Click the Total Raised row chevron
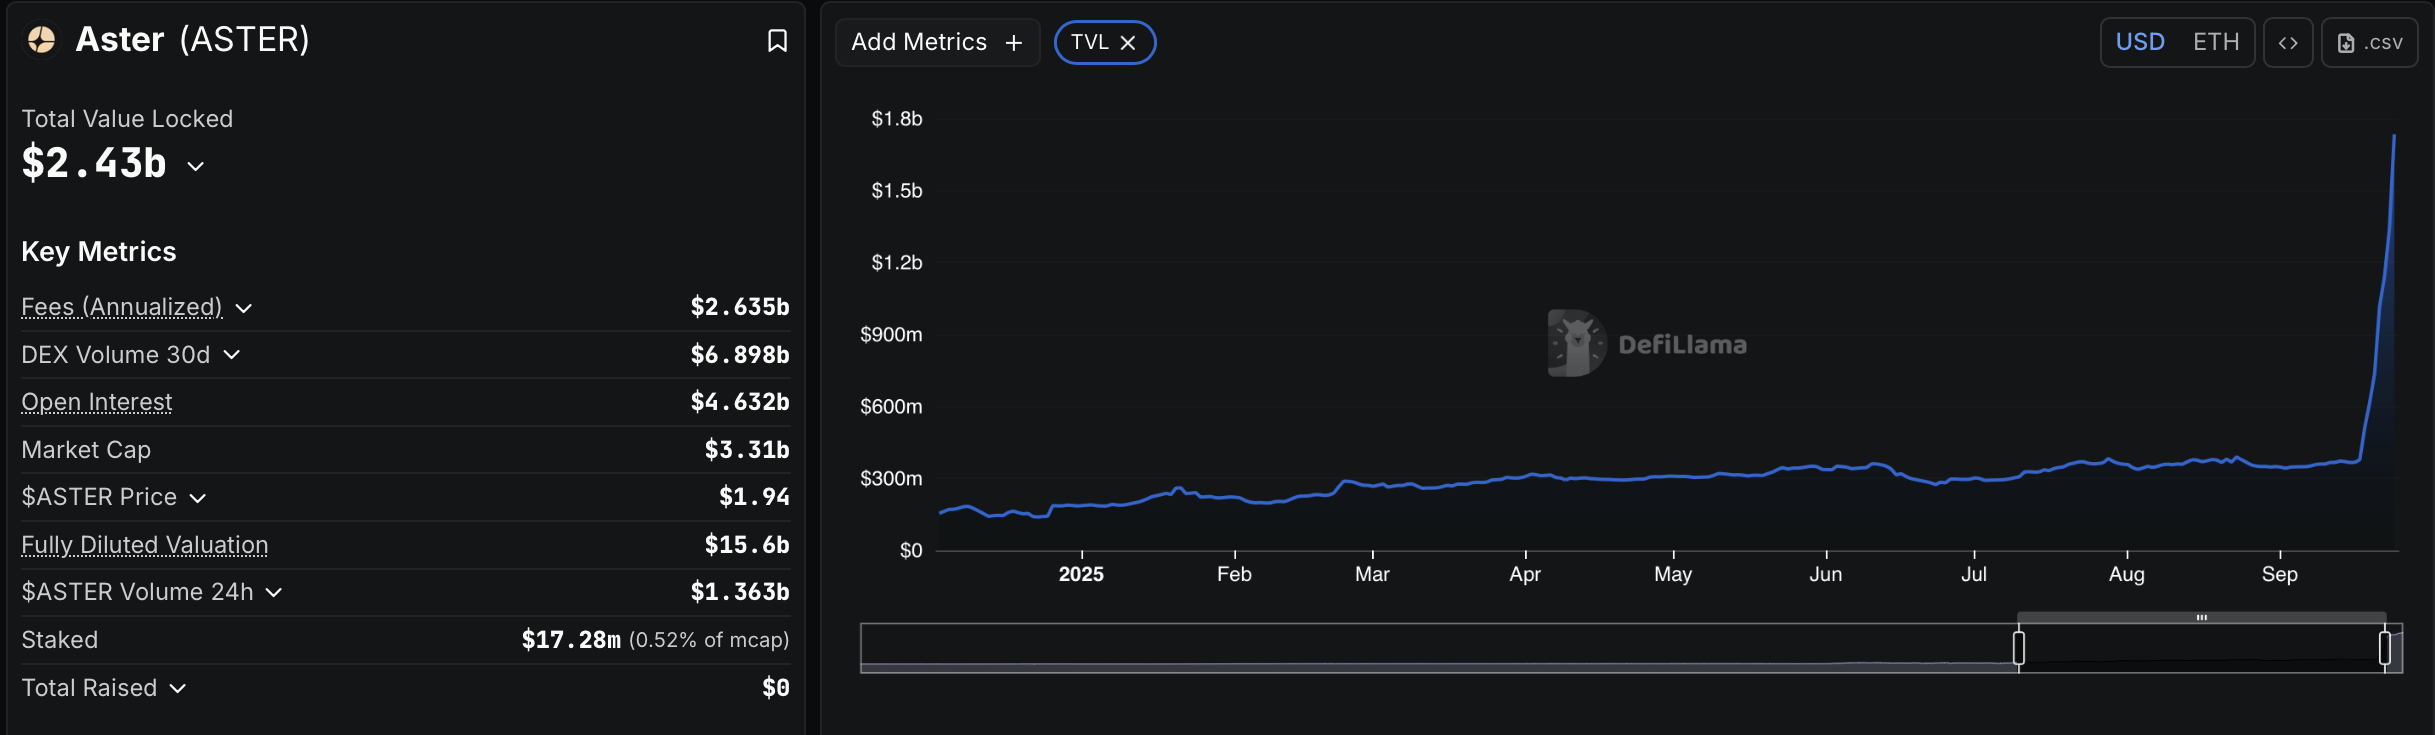Viewport: 2435px width, 735px height. [178, 689]
